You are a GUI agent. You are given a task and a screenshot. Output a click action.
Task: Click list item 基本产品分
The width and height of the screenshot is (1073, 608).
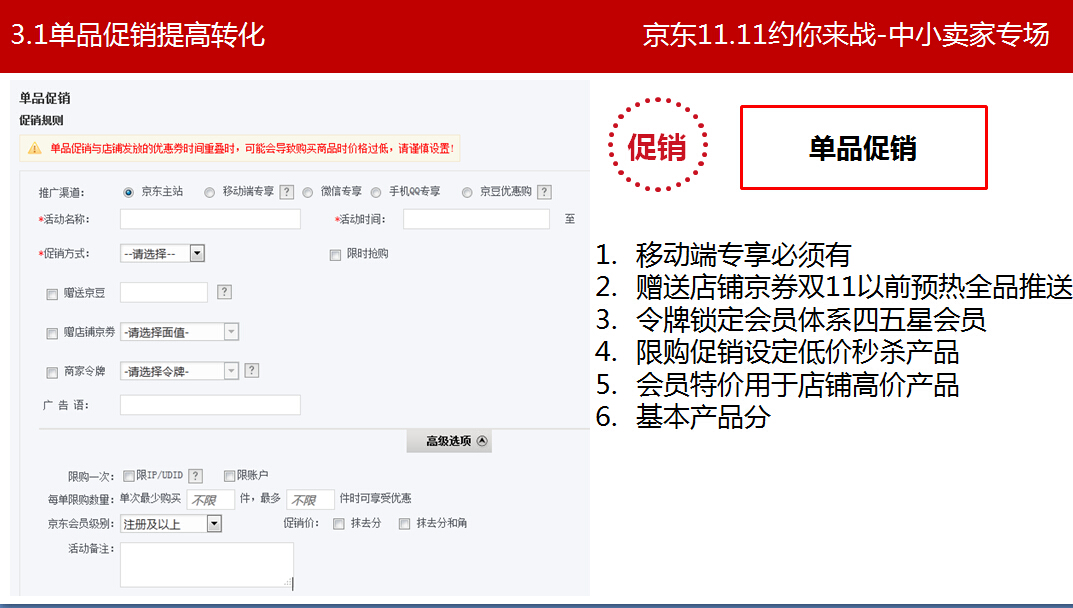pyautogui.click(x=703, y=417)
